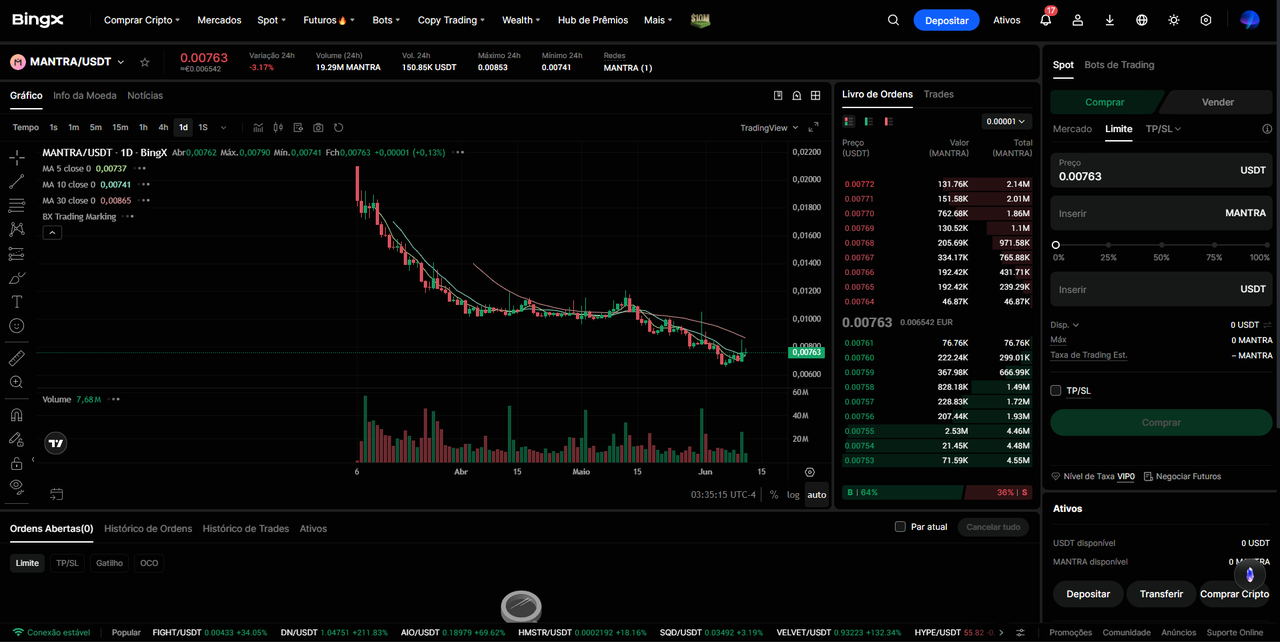Image resolution: width=1280 pixels, height=642 pixels.
Task: Toggle auto scale on chart
Action: click(x=817, y=495)
